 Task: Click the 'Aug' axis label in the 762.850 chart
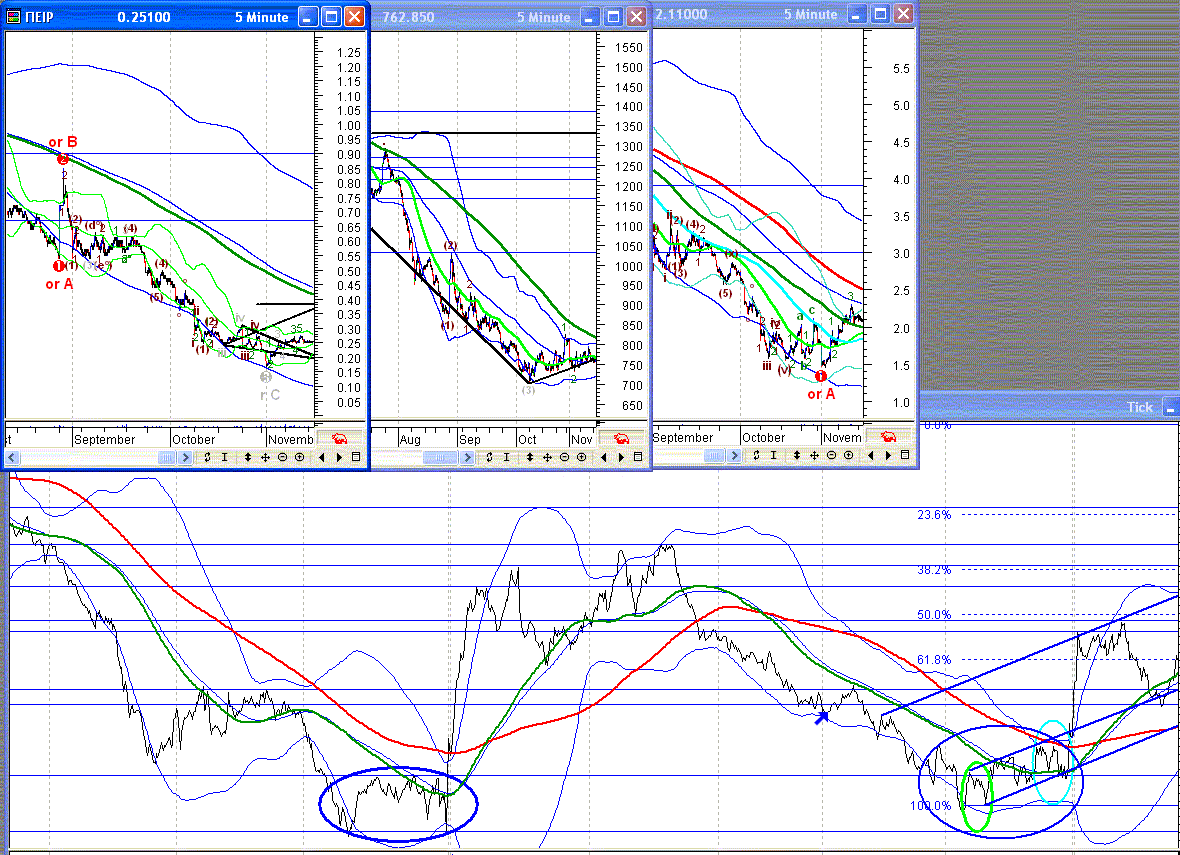410,440
